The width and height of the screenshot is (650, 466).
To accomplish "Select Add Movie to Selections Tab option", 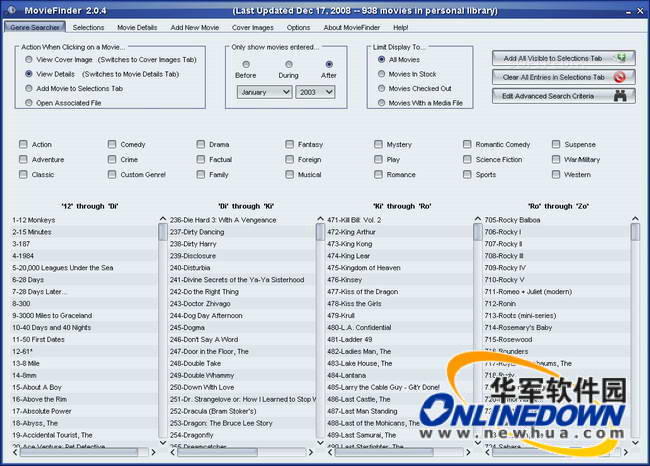I will pyautogui.click(x=29, y=88).
